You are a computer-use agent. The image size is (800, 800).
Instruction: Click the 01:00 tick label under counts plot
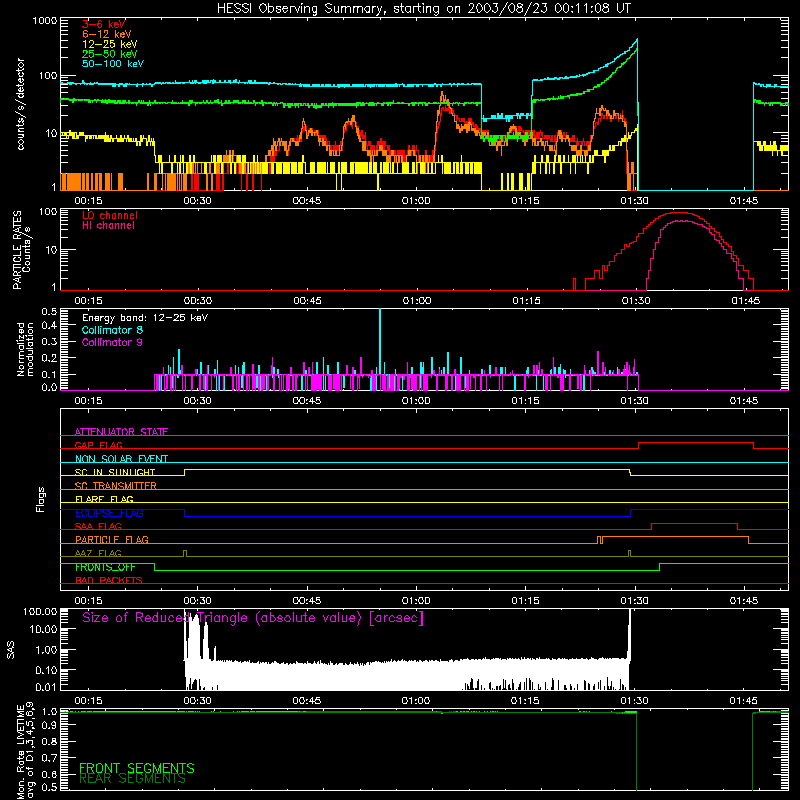coord(416,201)
